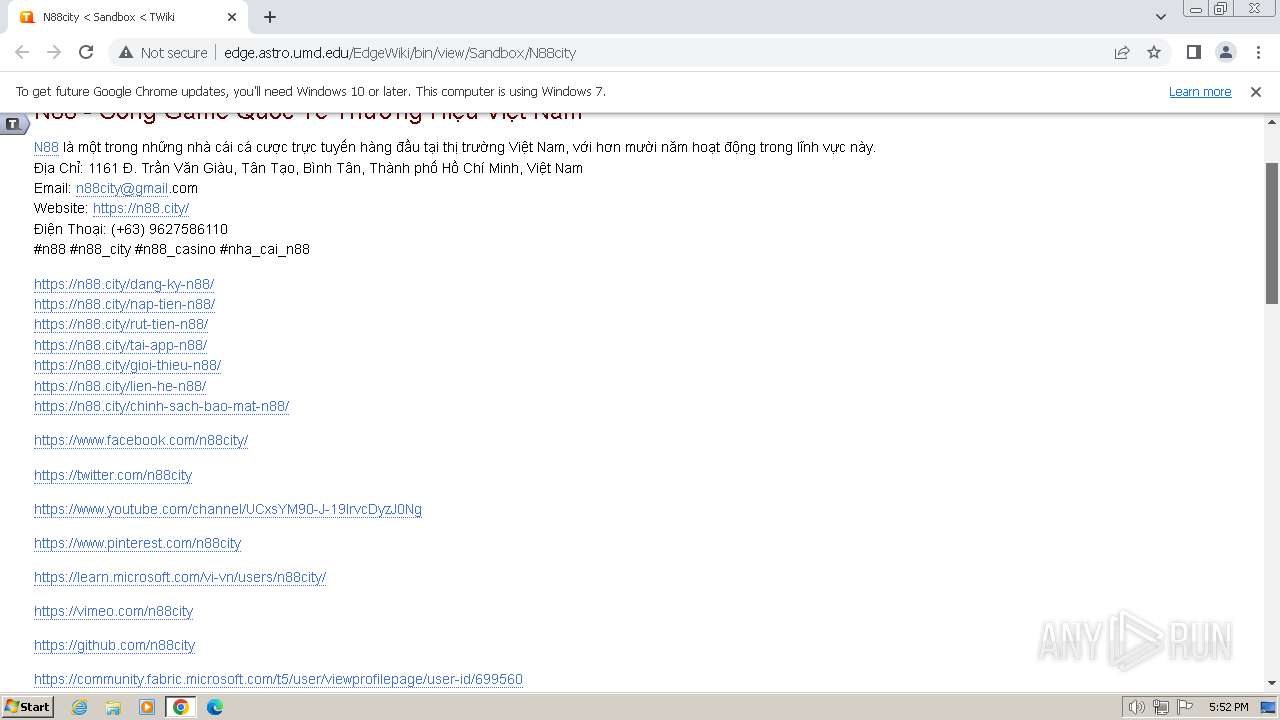Click the n88city@gmail email link
This screenshot has width=1280, height=720.
pos(122,188)
